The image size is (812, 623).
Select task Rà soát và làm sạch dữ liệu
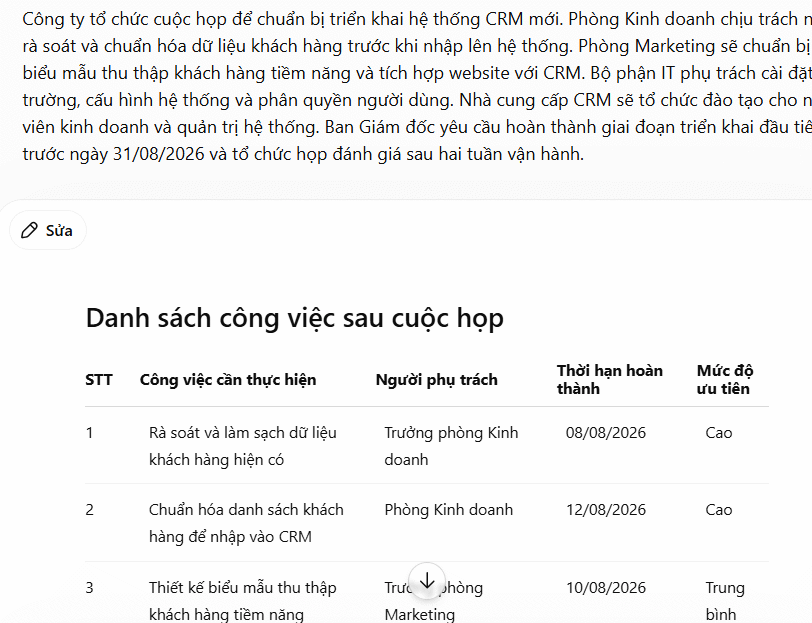[x=243, y=446]
